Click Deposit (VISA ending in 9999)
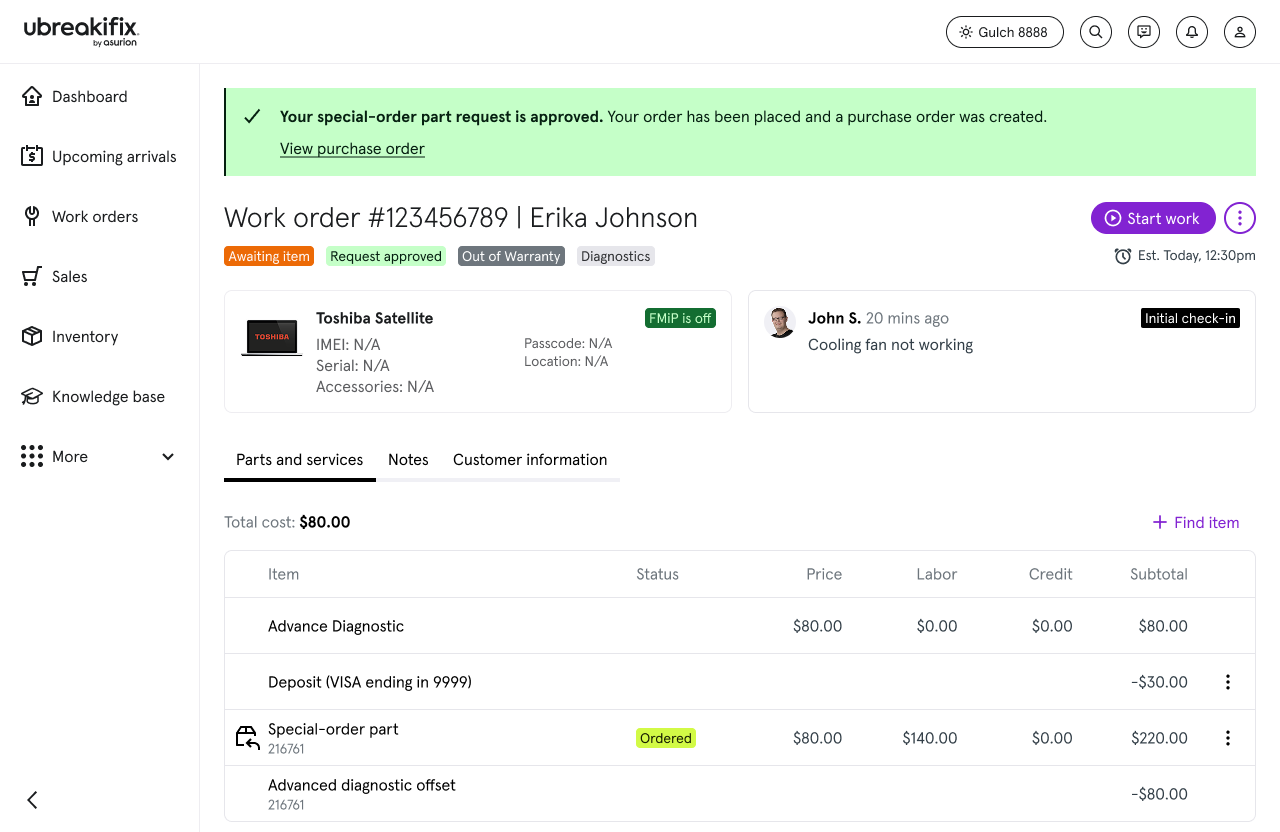This screenshot has height=832, width=1280. [x=370, y=682]
